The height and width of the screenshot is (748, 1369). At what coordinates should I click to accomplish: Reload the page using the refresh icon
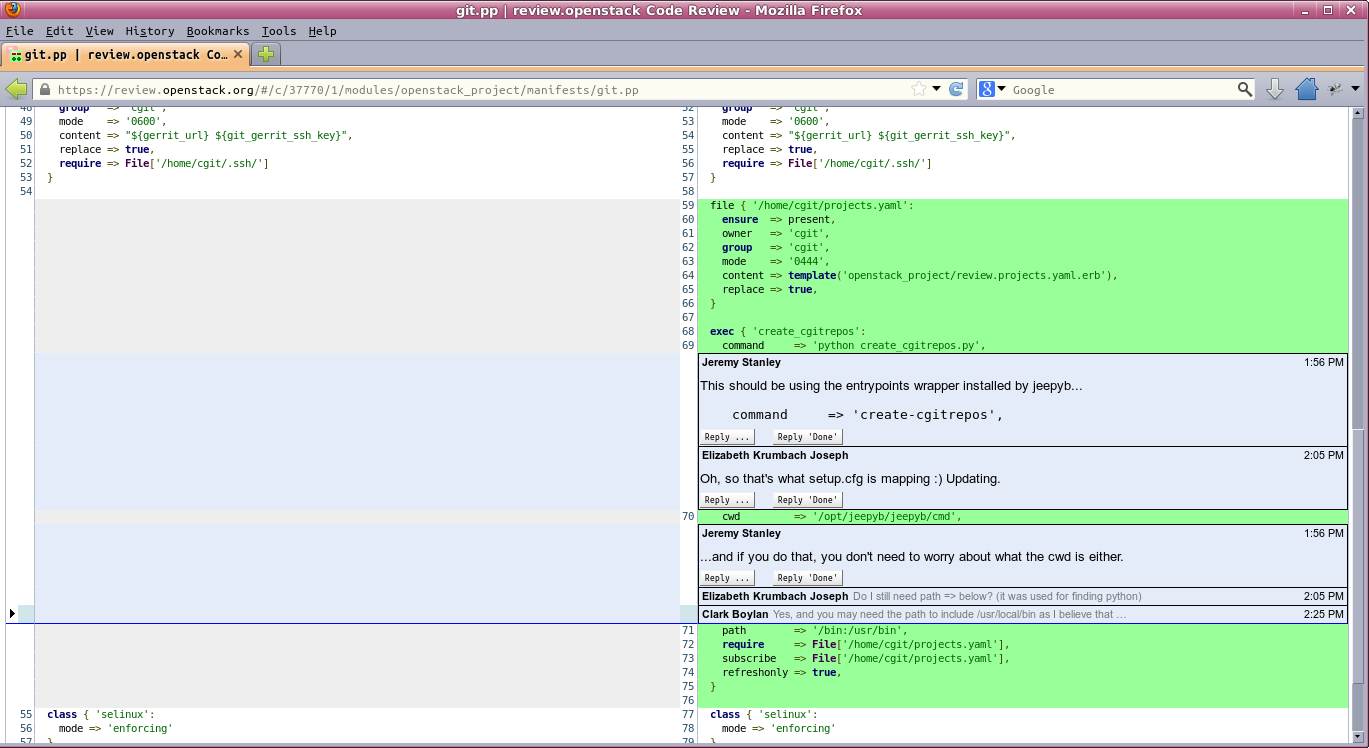[x=956, y=89]
